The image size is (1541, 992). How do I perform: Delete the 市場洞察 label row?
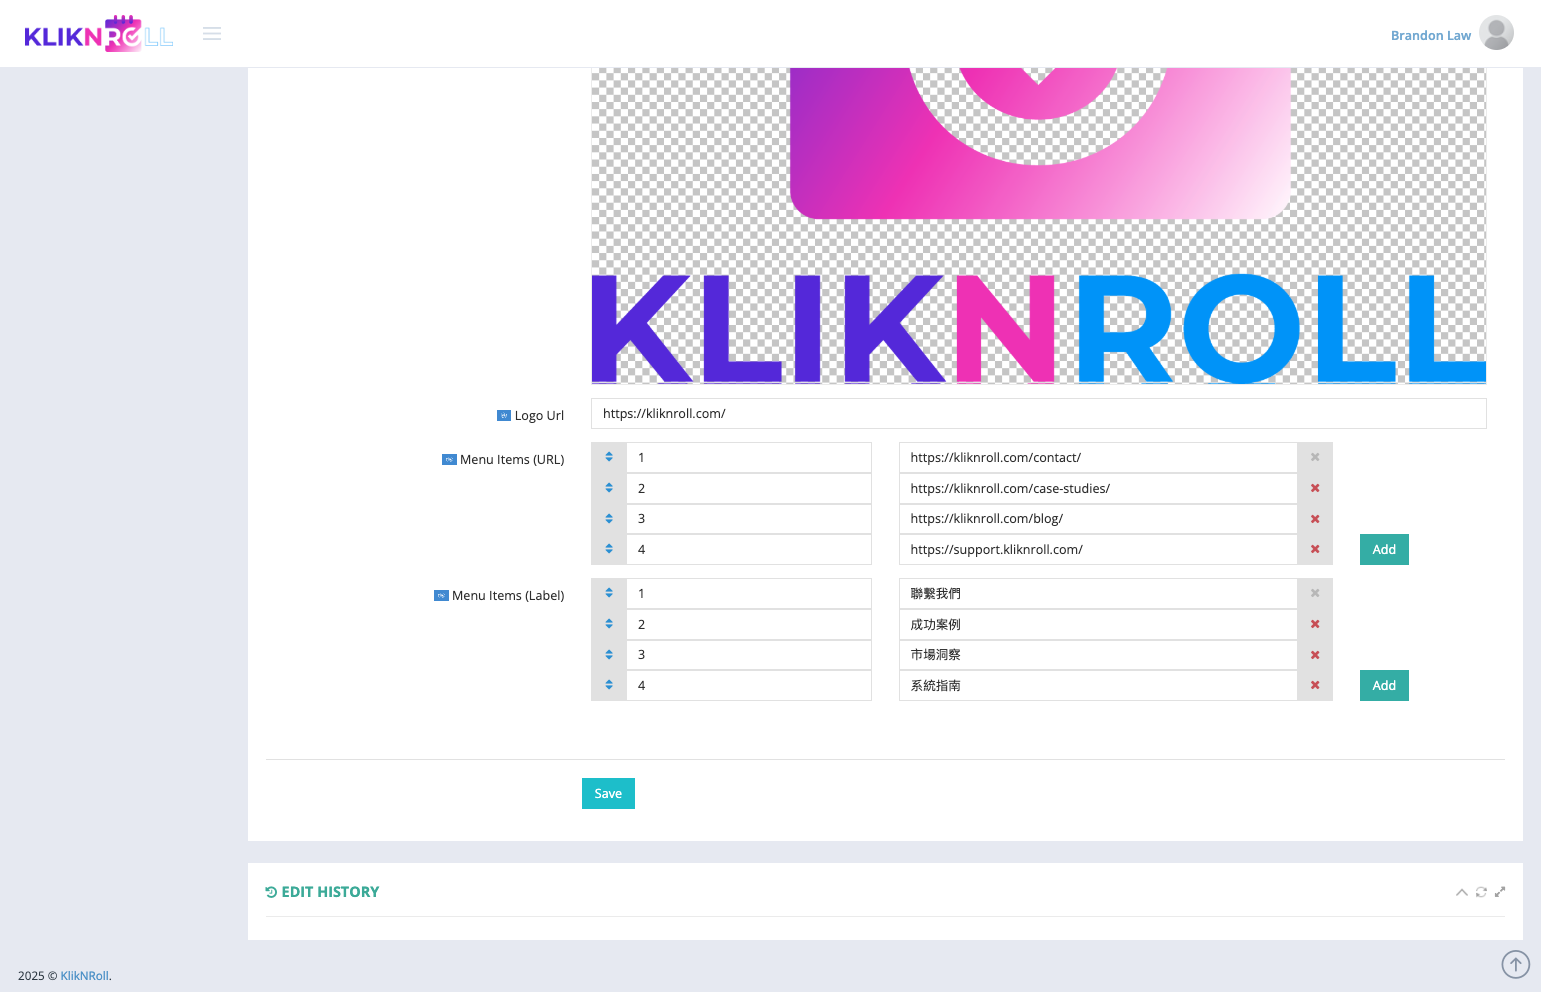click(1315, 655)
